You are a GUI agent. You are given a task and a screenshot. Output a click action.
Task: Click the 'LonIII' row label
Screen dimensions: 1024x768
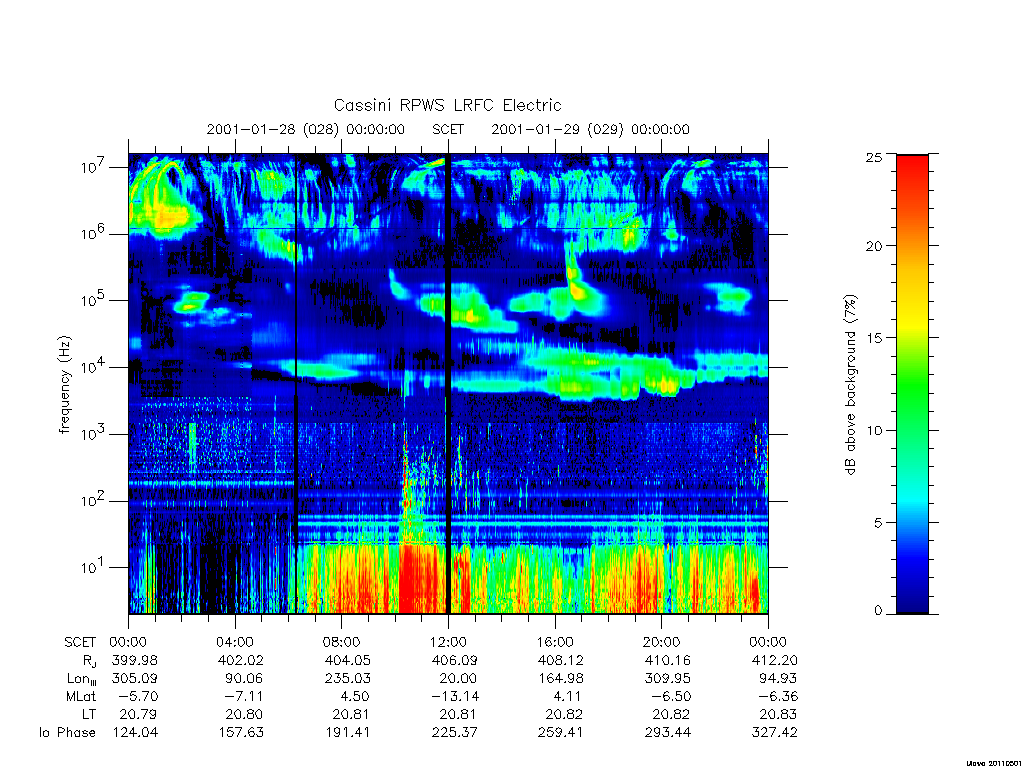pos(81,679)
